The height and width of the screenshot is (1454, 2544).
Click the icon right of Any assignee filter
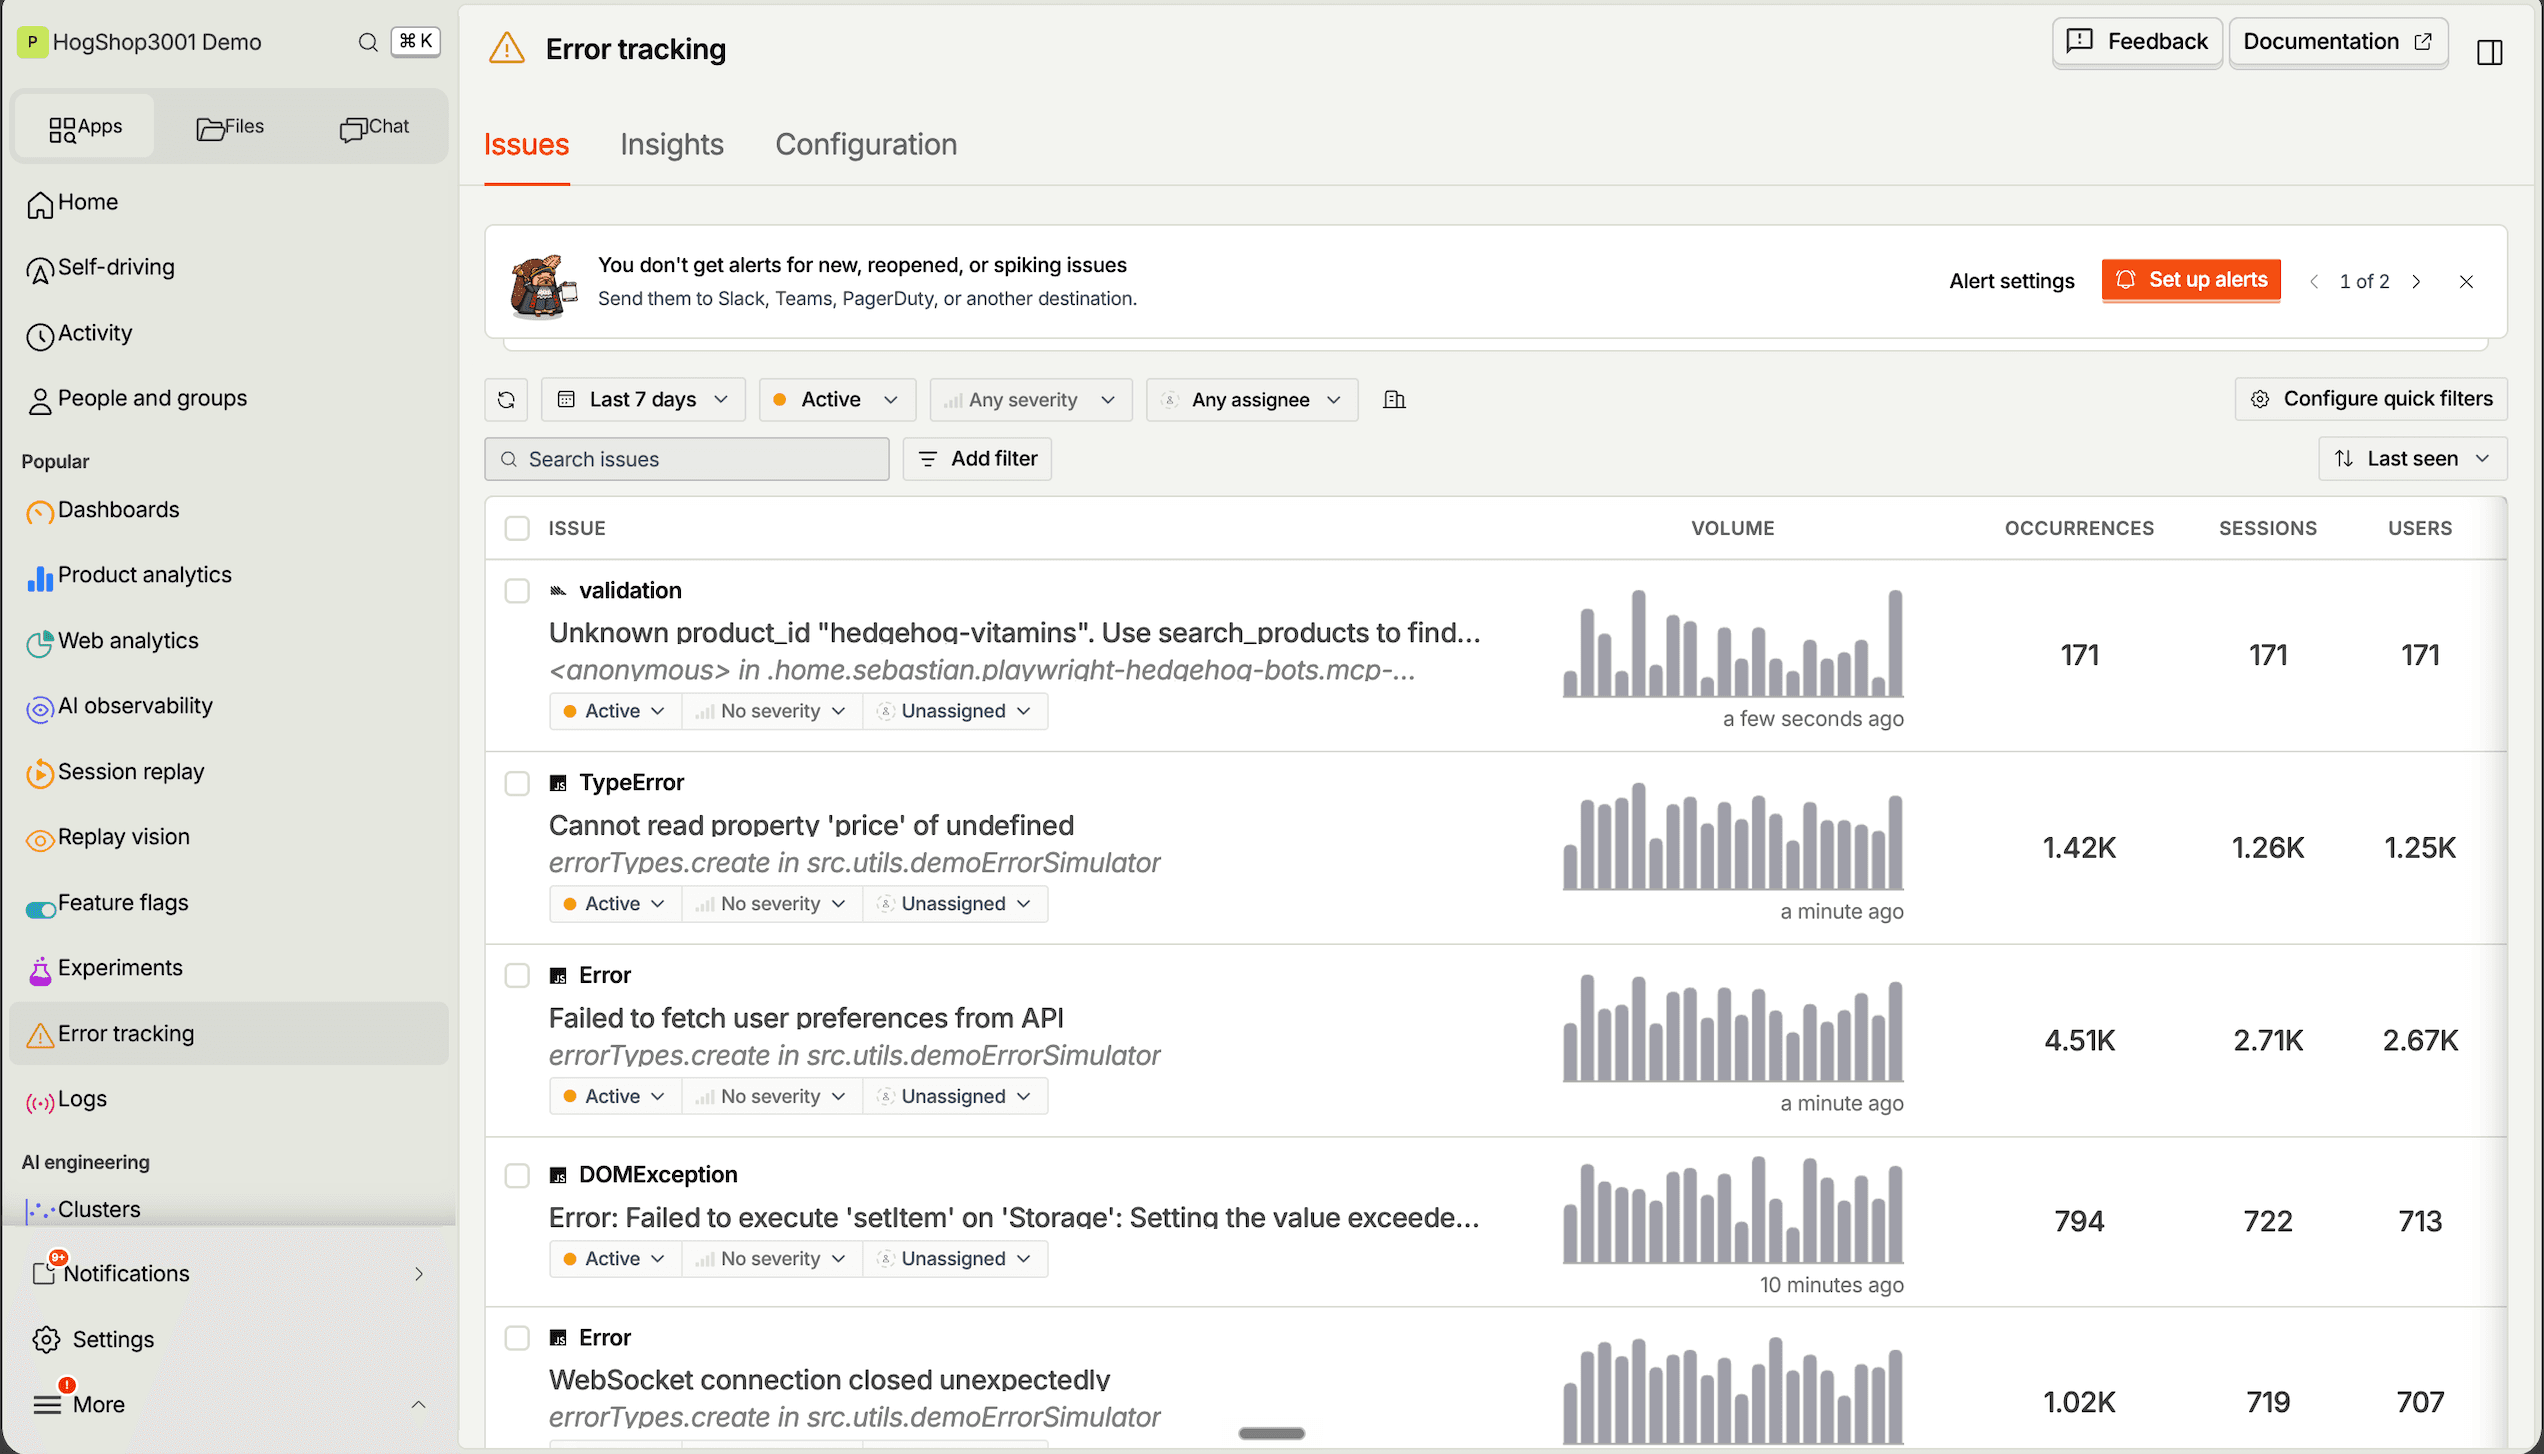1394,400
